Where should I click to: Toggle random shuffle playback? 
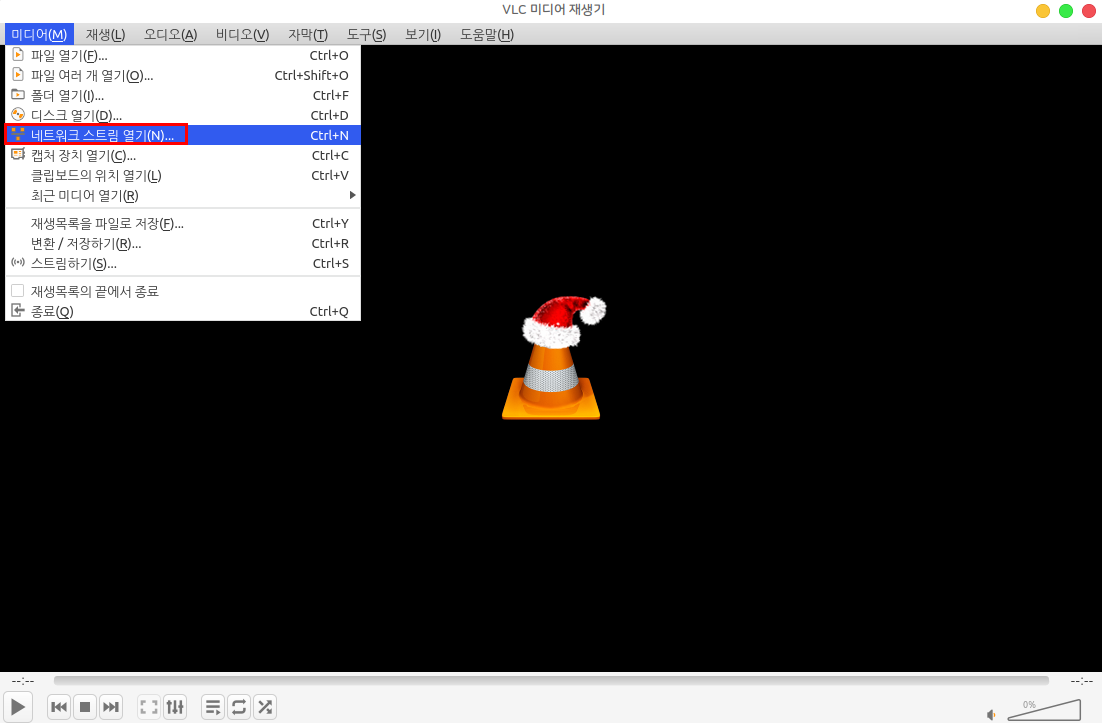(265, 707)
